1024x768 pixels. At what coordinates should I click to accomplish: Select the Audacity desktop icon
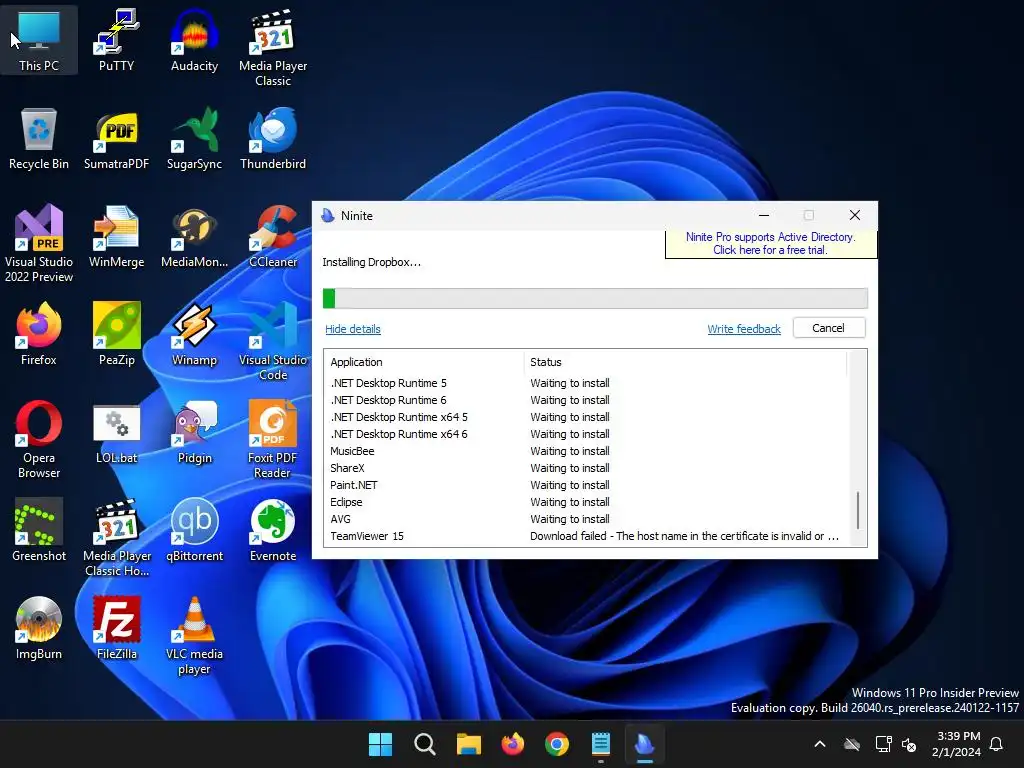pos(194,40)
